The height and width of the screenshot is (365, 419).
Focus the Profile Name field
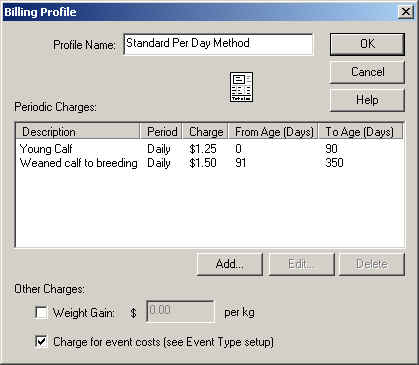(218, 44)
